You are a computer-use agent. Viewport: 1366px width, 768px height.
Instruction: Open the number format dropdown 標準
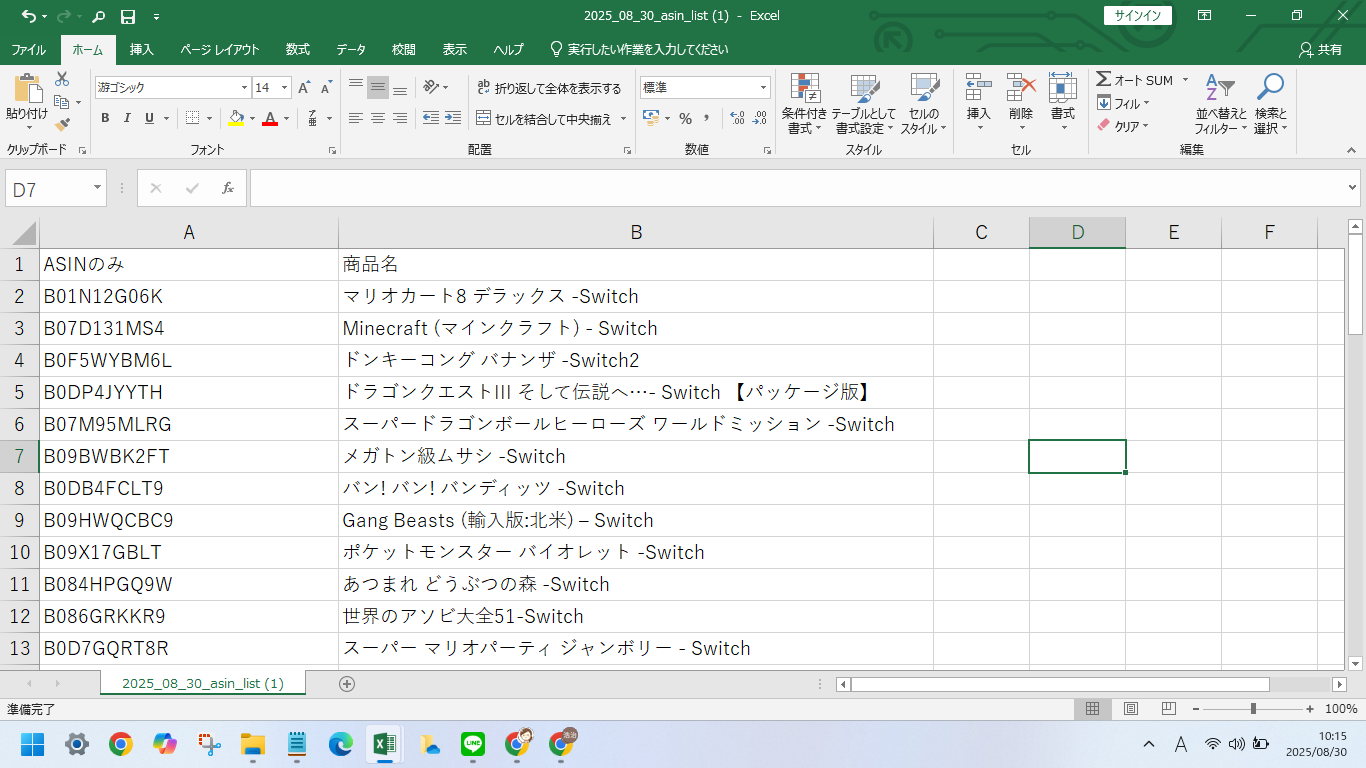click(x=764, y=88)
